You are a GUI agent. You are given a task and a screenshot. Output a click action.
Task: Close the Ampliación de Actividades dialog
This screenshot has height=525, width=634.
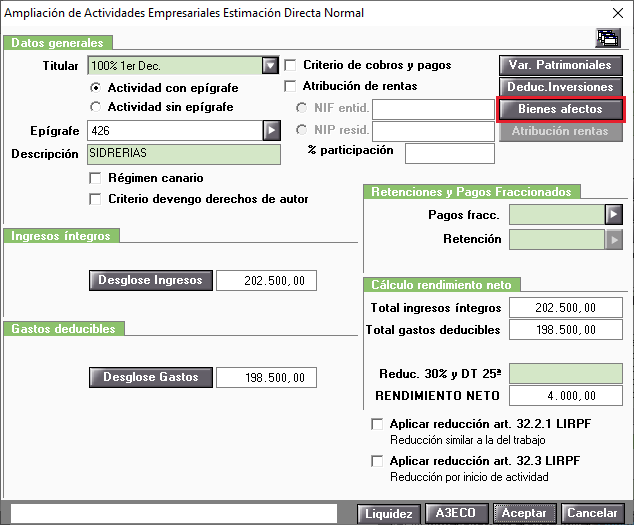pyautogui.click(x=618, y=13)
